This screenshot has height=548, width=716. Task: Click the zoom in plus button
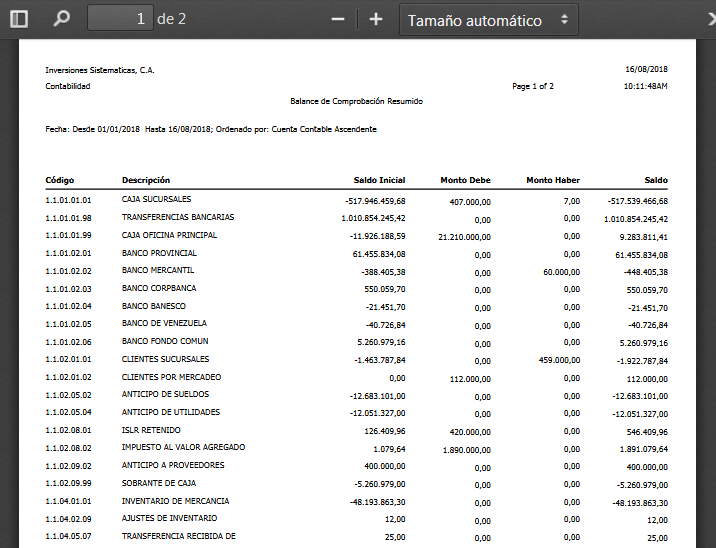click(376, 19)
